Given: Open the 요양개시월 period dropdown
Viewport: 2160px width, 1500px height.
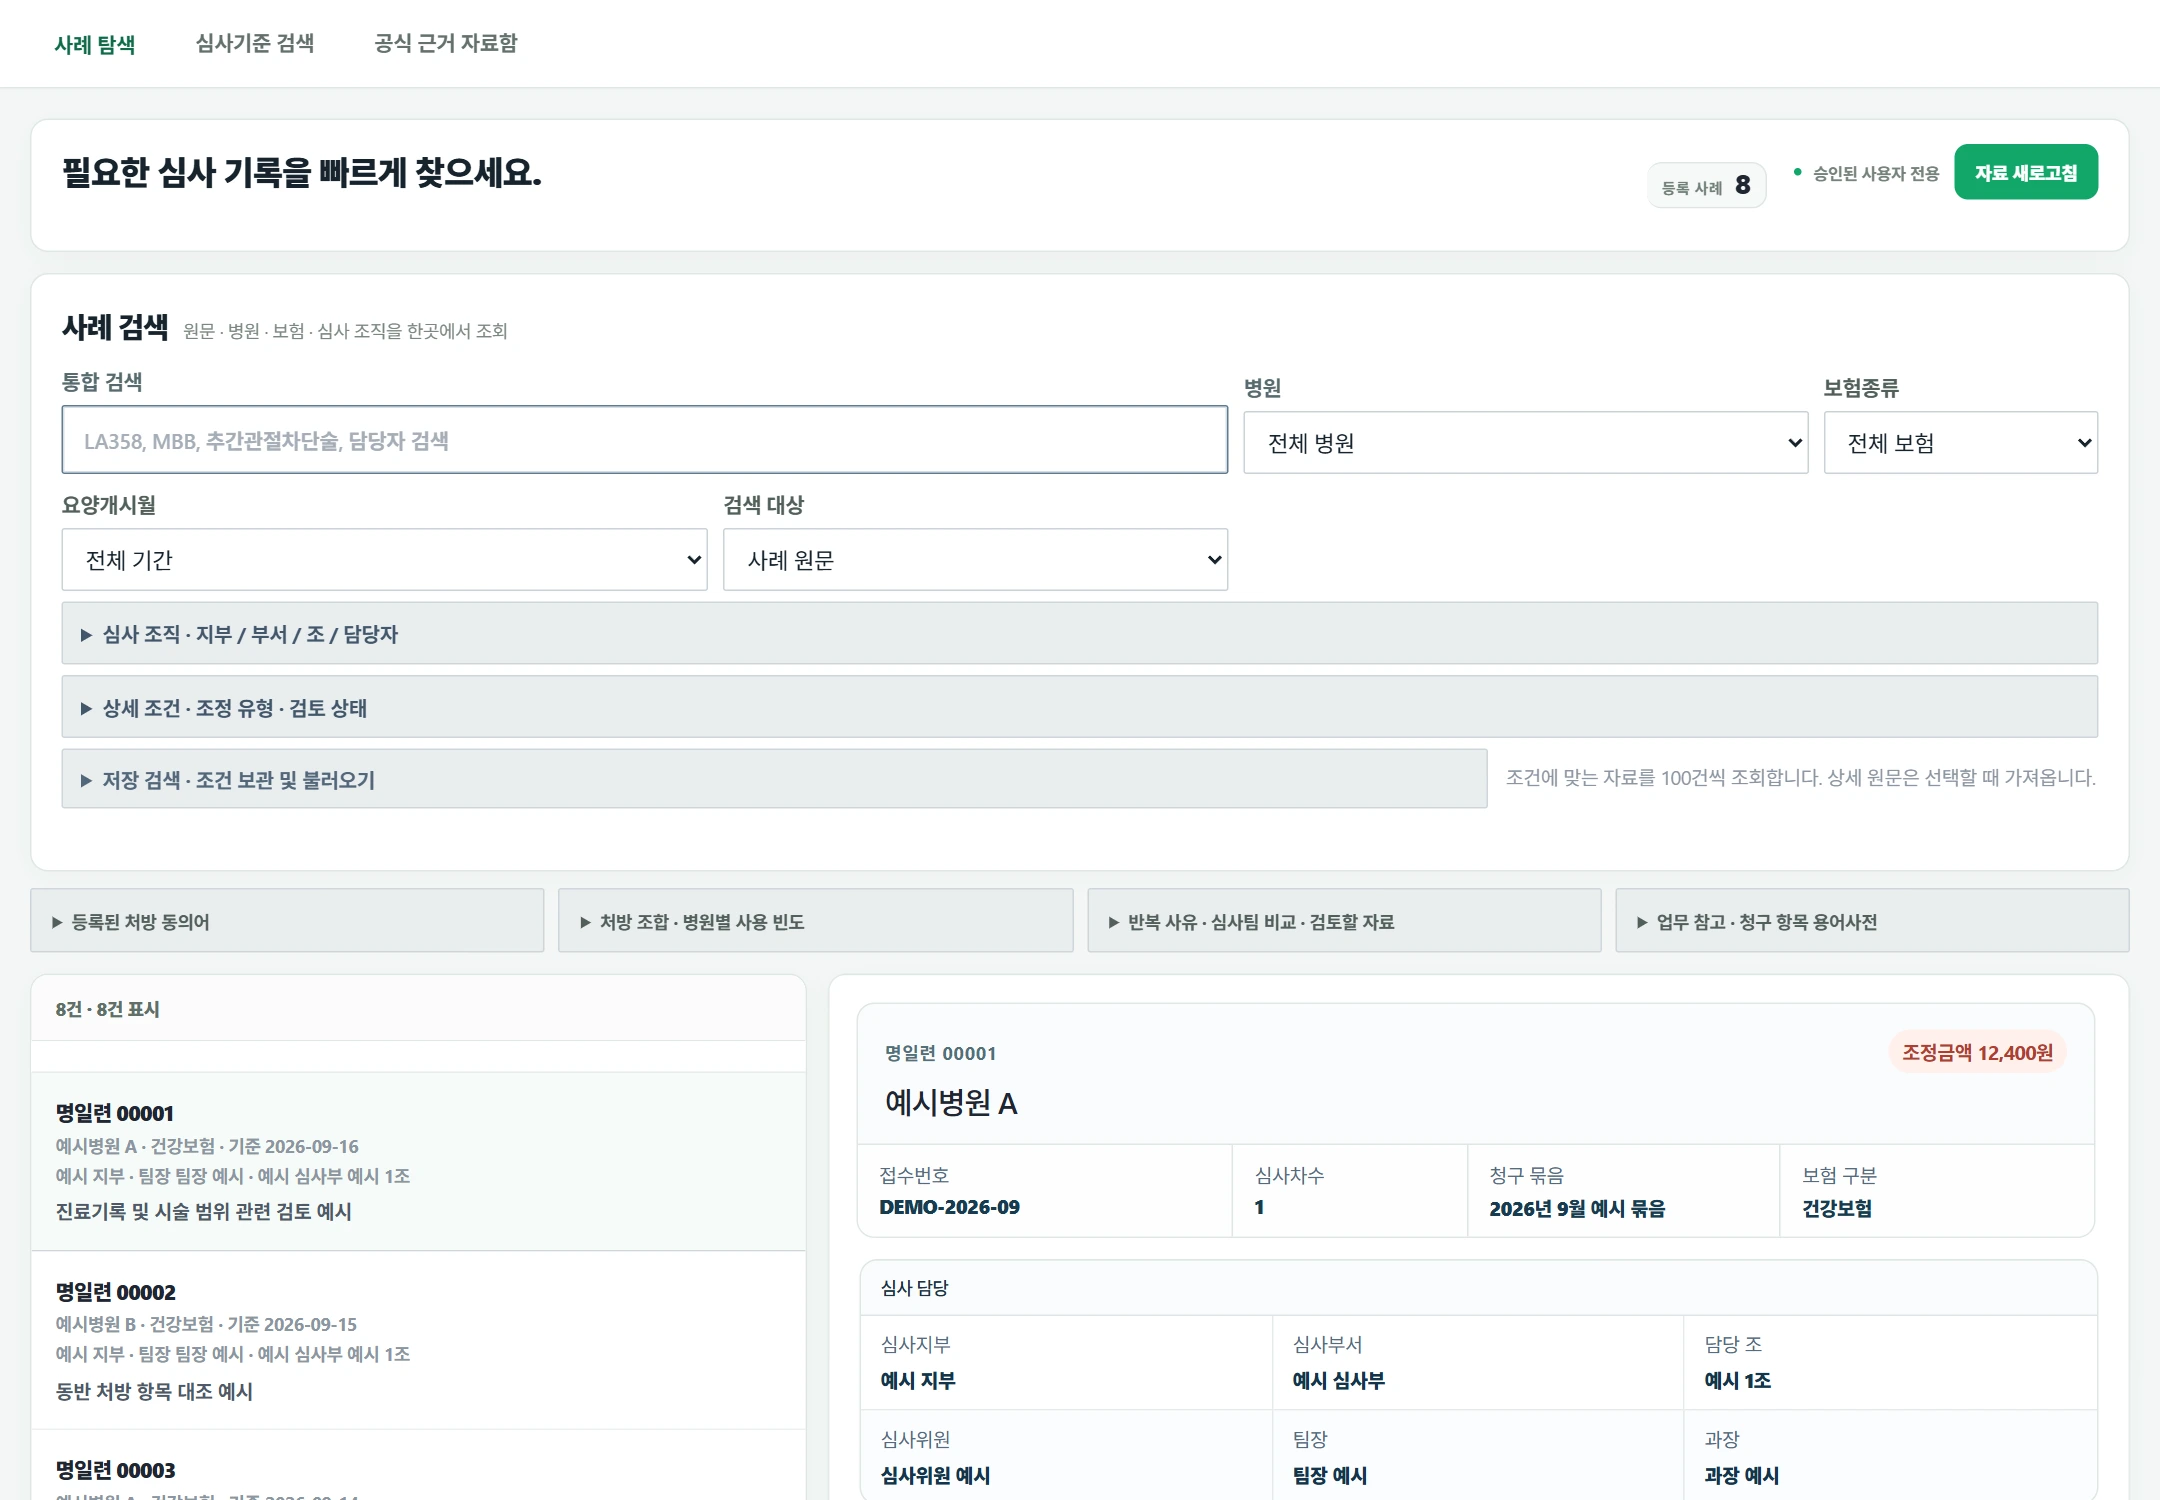Looking at the screenshot, I should (384, 559).
